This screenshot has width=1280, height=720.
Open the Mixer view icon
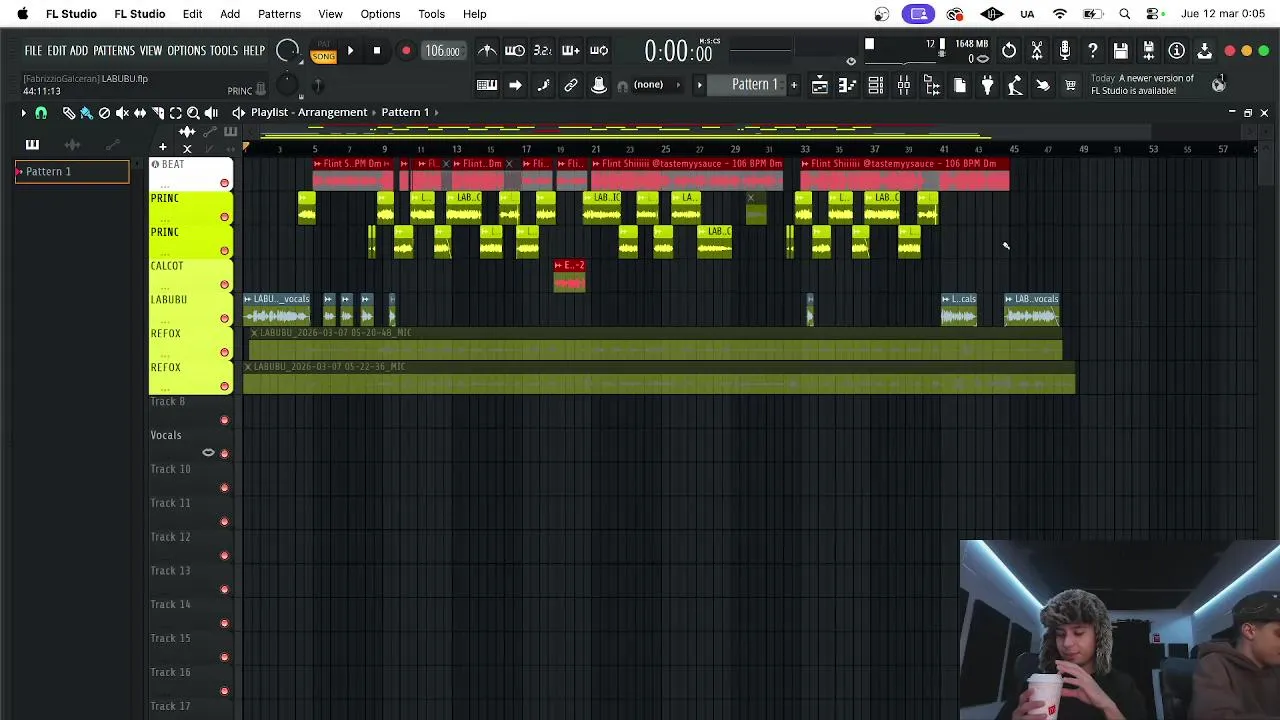point(903,86)
